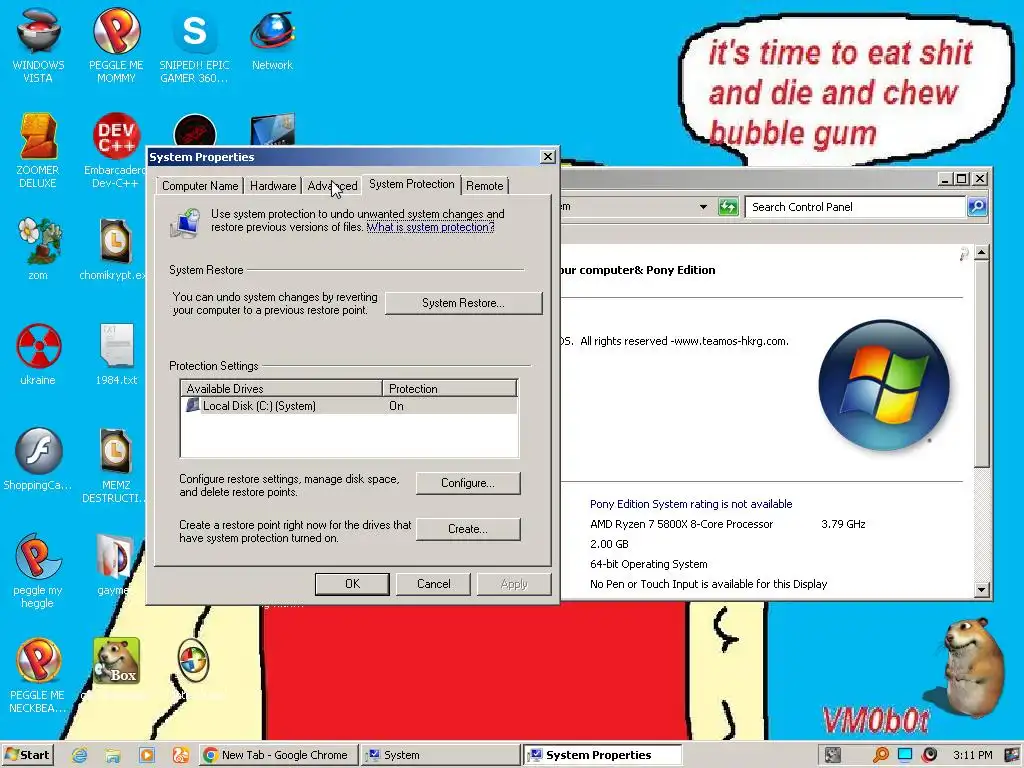Select Local Disk (C:) (System) drive row

click(349, 406)
